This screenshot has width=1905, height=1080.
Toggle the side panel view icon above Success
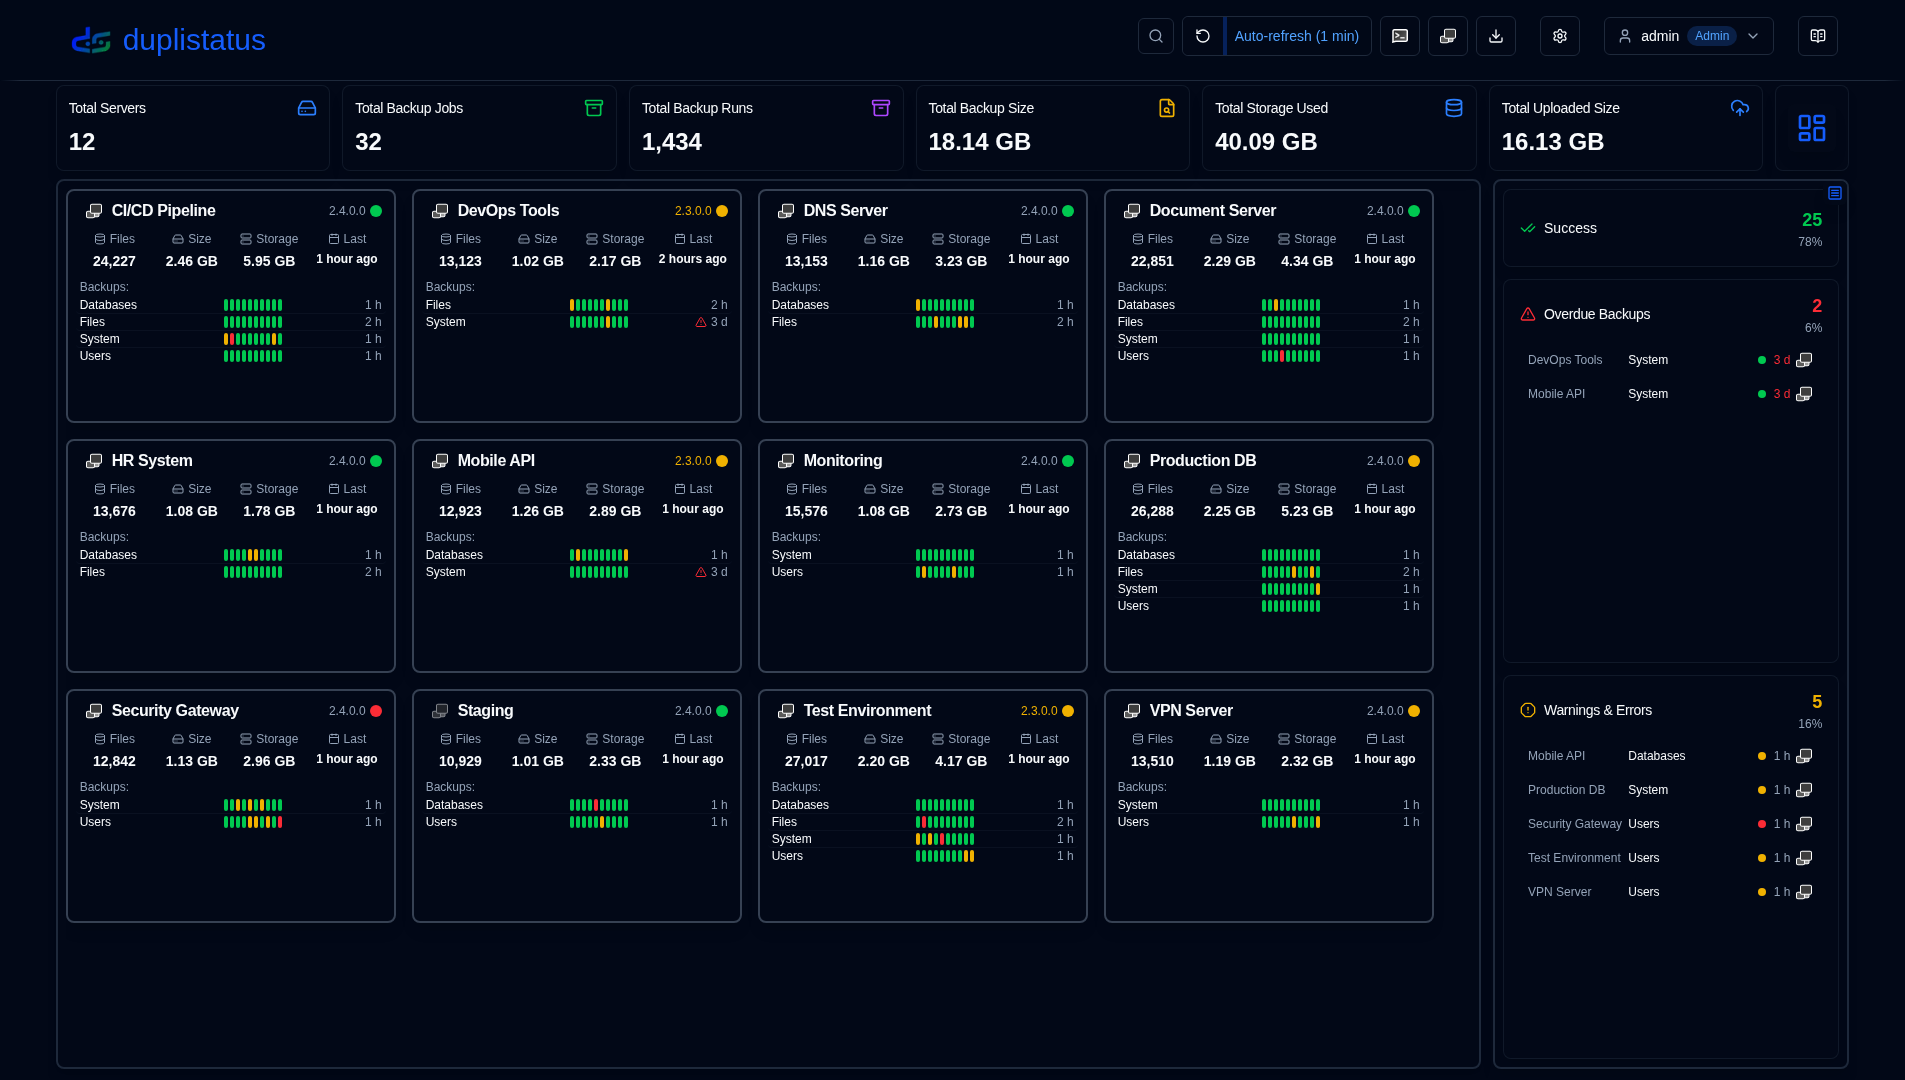1834,193
